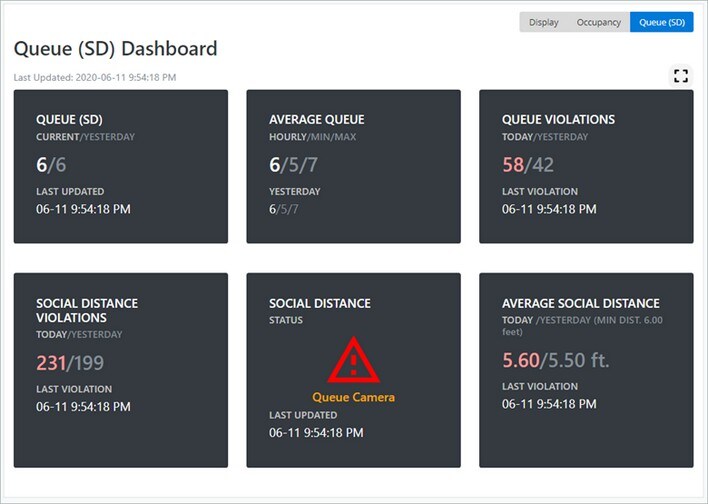
Task: Click the SOCIAL DISTANCE status card title
Action: coord(320,303)
